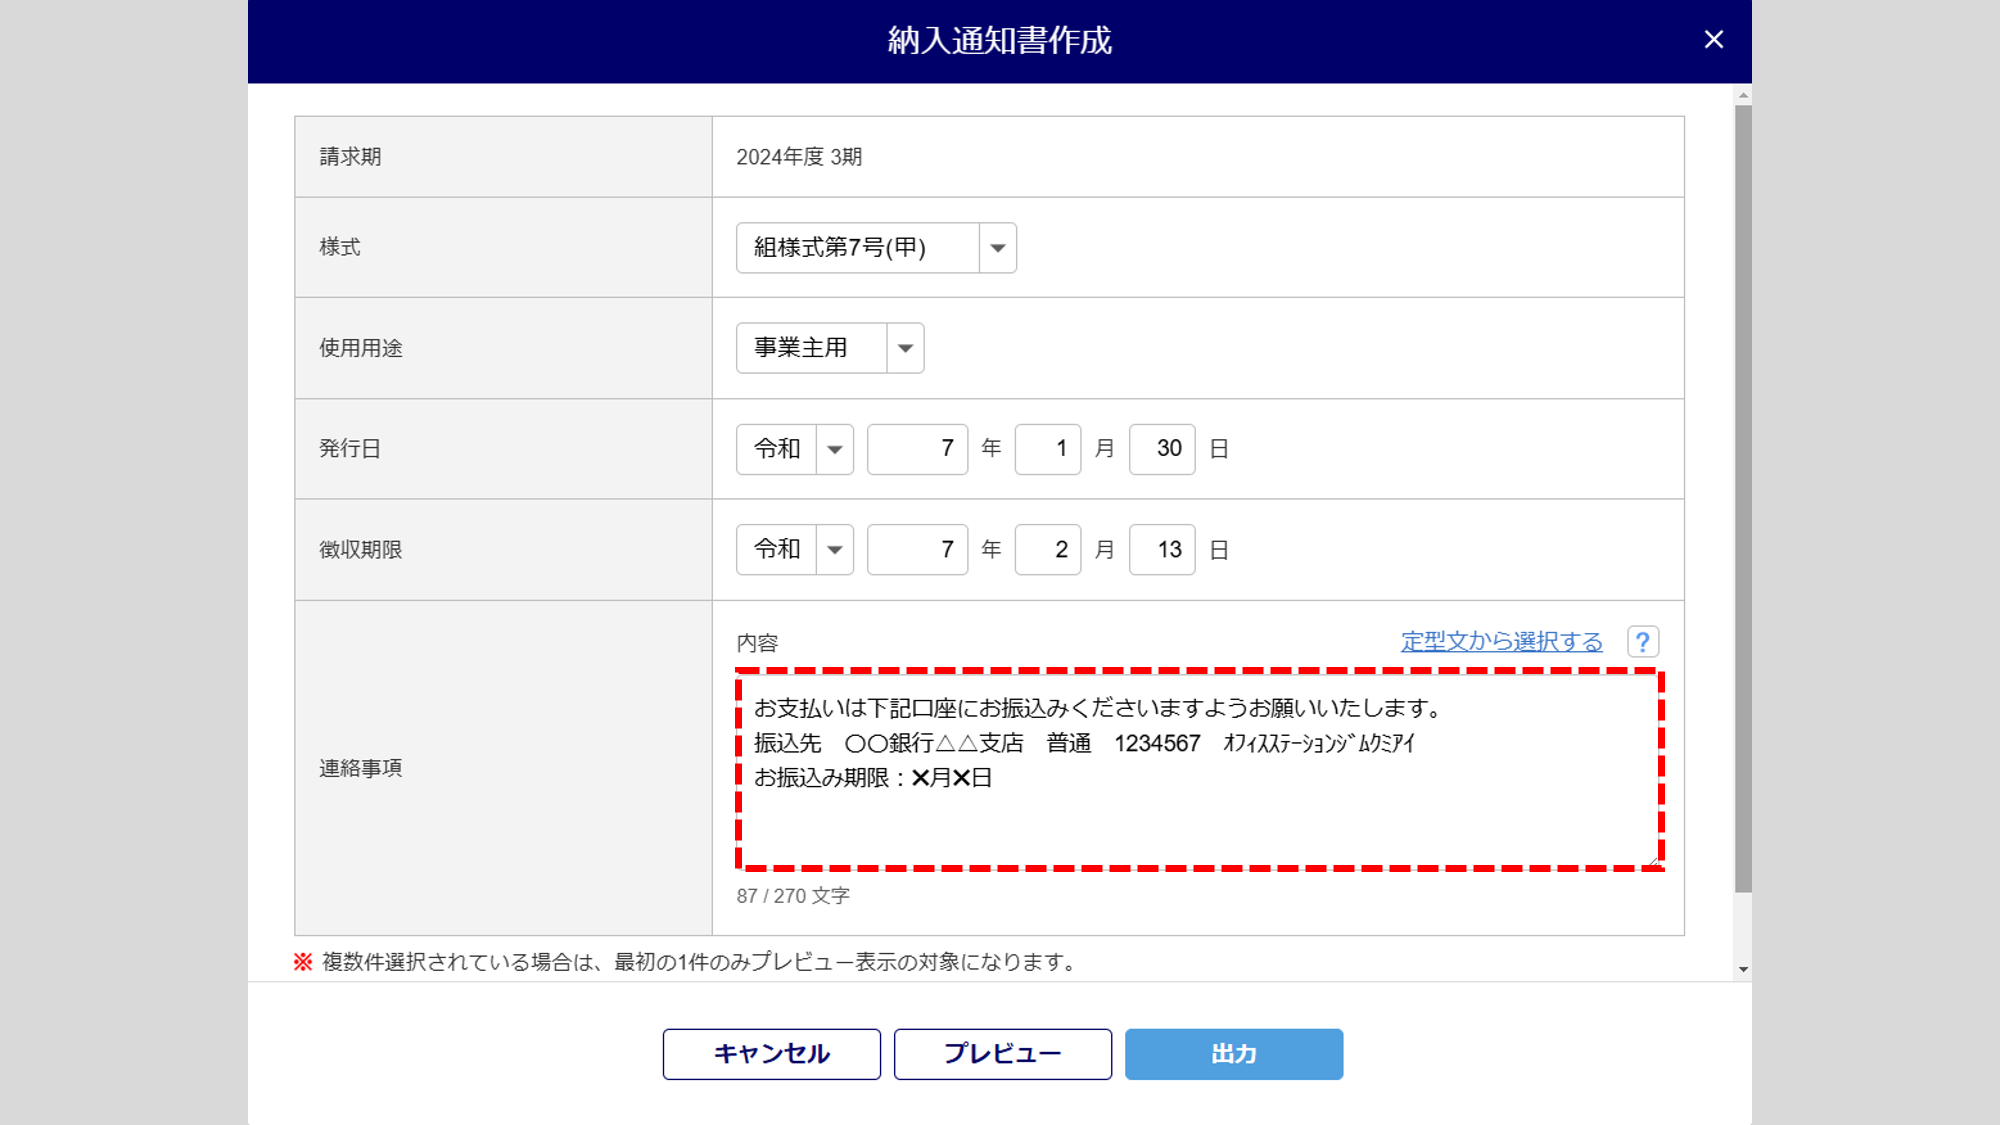The image size is (2000, 1125).
Task: Click the scrollbar up arrow
Action: (1743, 96)
